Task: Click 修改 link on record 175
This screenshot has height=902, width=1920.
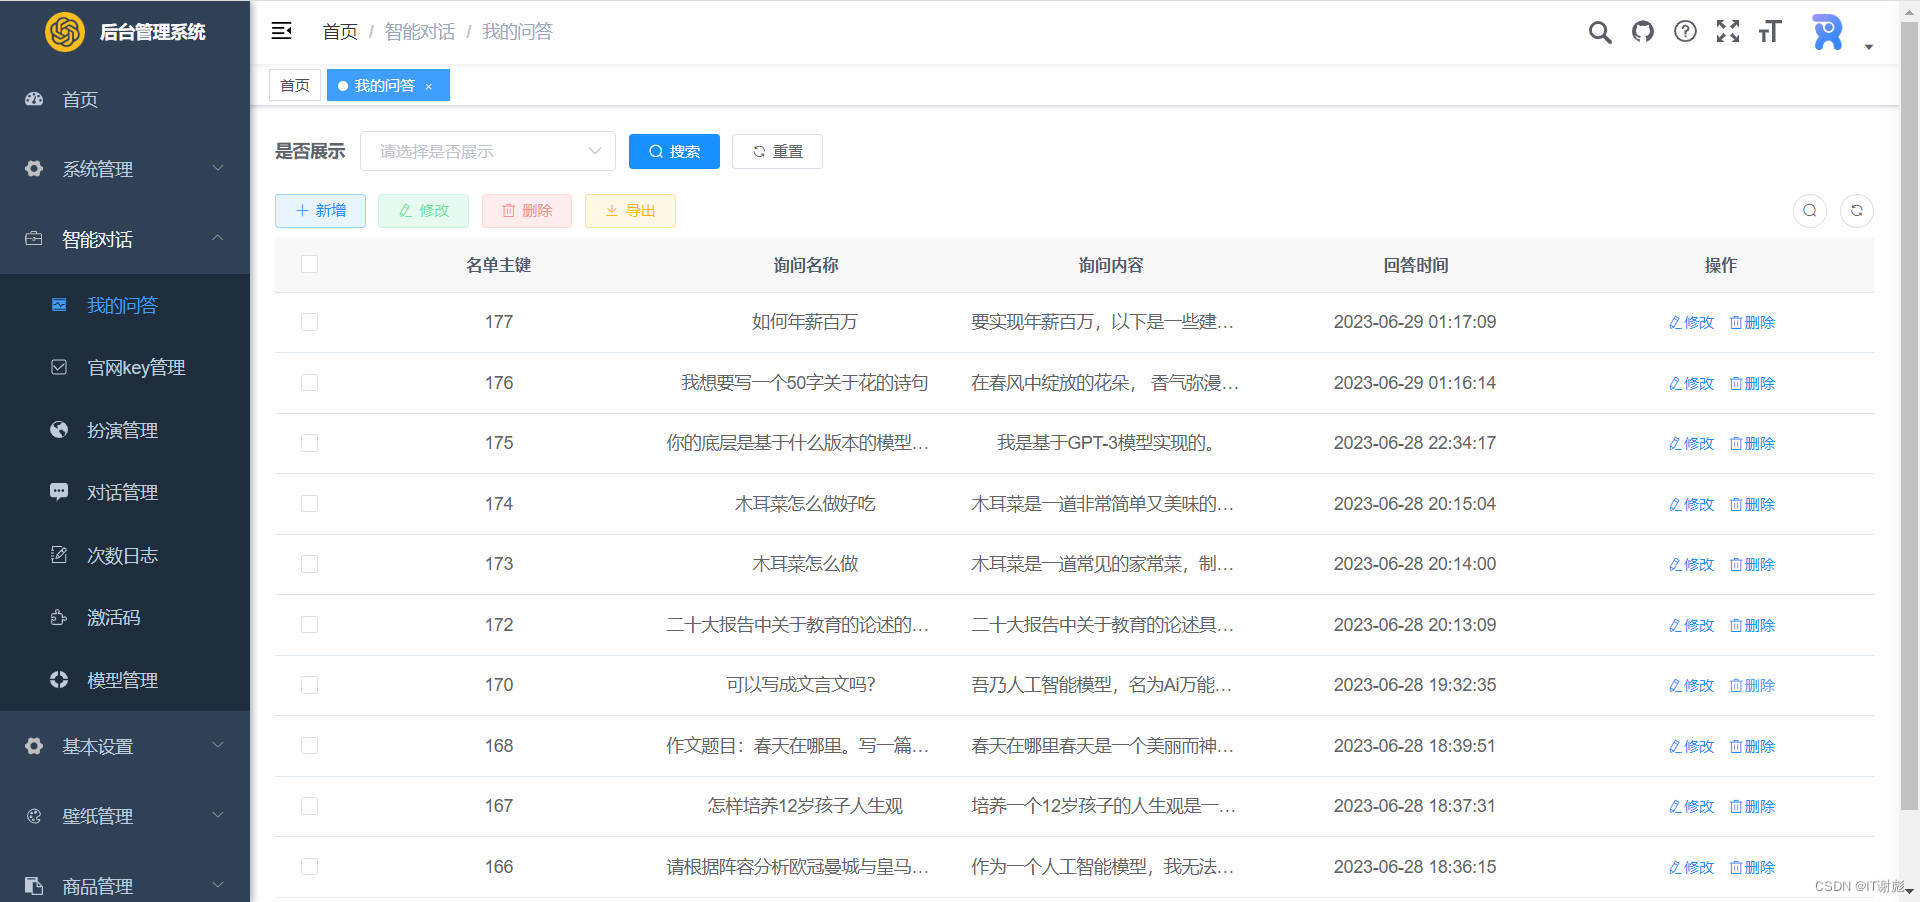Action: click(1691, 443)
